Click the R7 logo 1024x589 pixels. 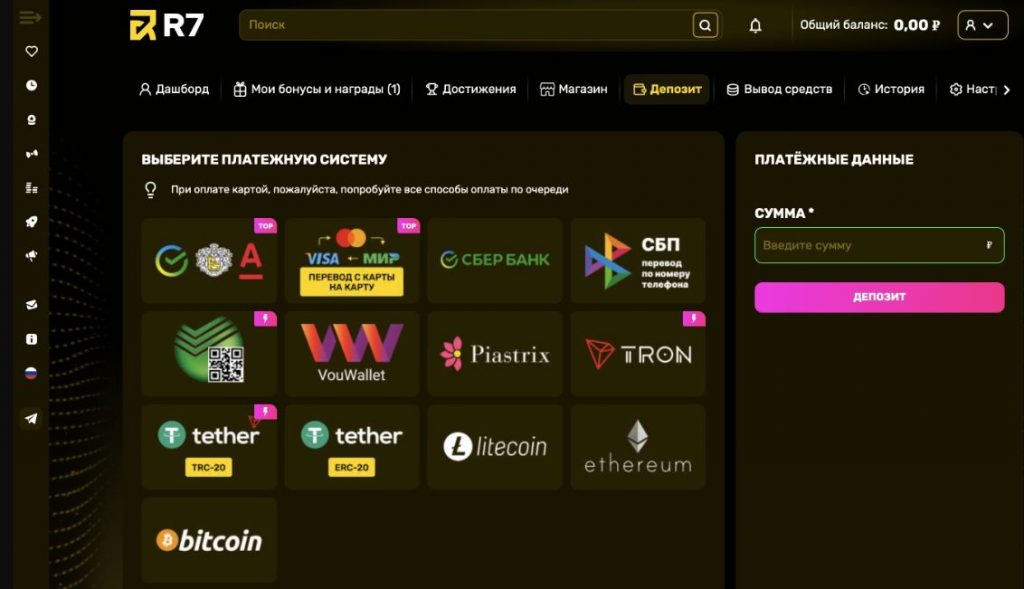click(167, 25)
